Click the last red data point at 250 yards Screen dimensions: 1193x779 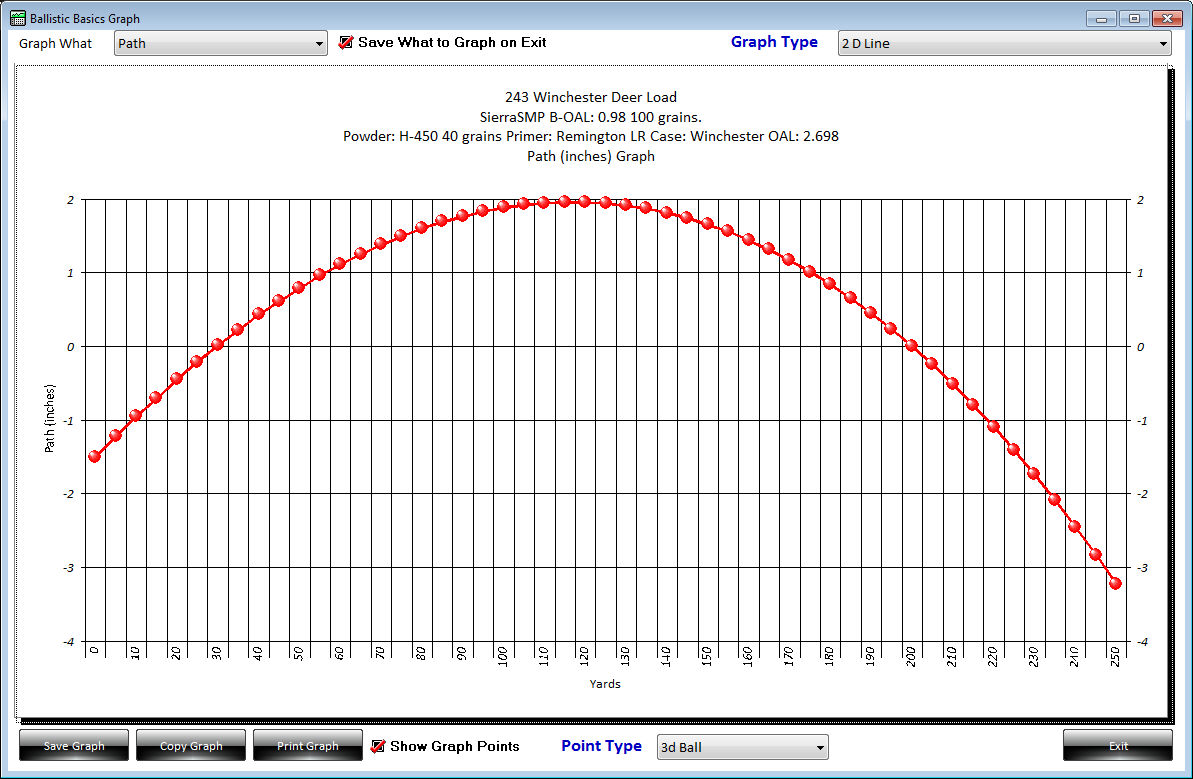click(1116, 583)
